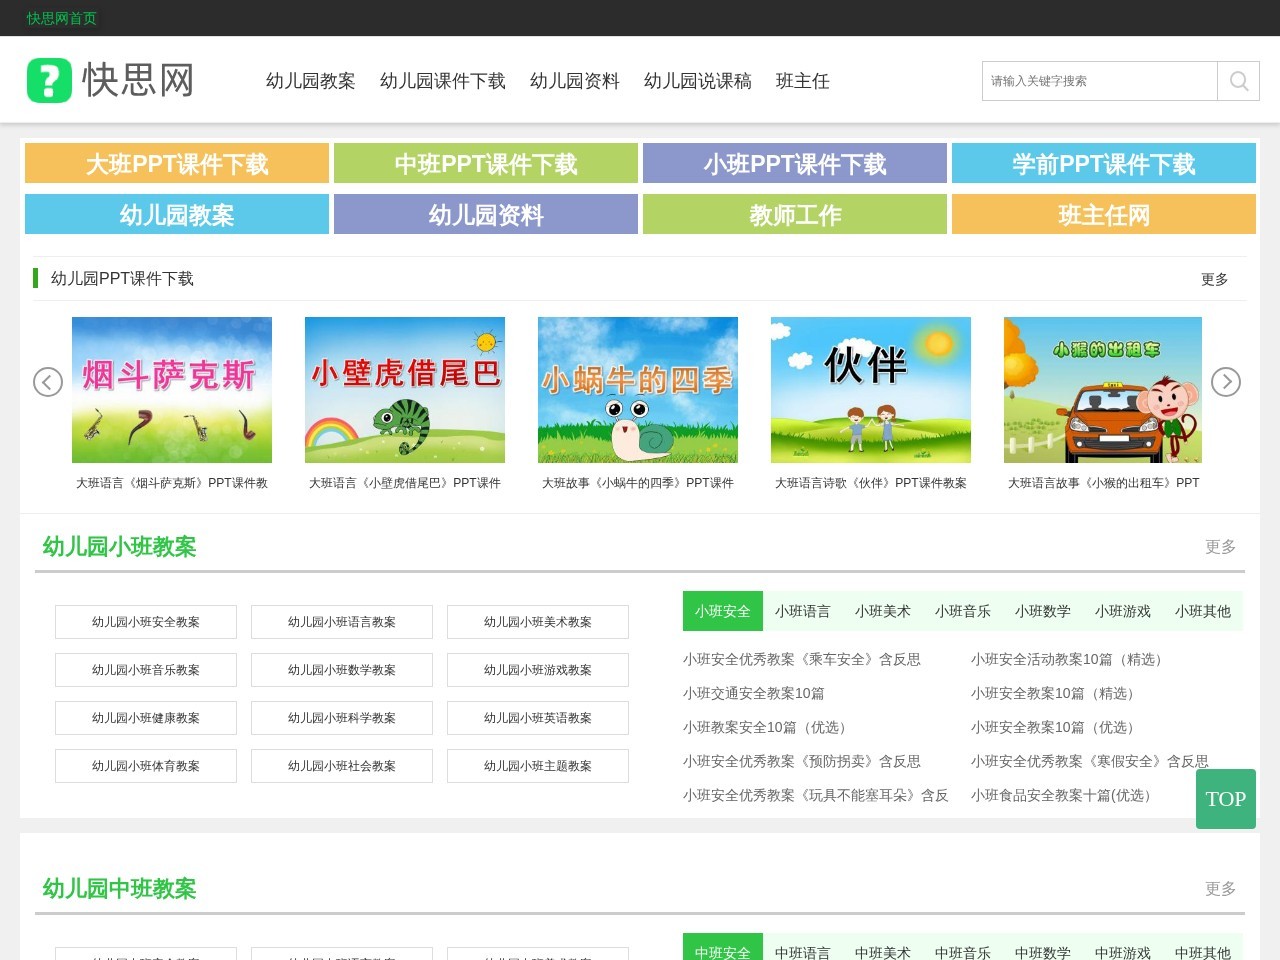
Task: Click the 教师工作 green banner
Action: tap(794, 214)
